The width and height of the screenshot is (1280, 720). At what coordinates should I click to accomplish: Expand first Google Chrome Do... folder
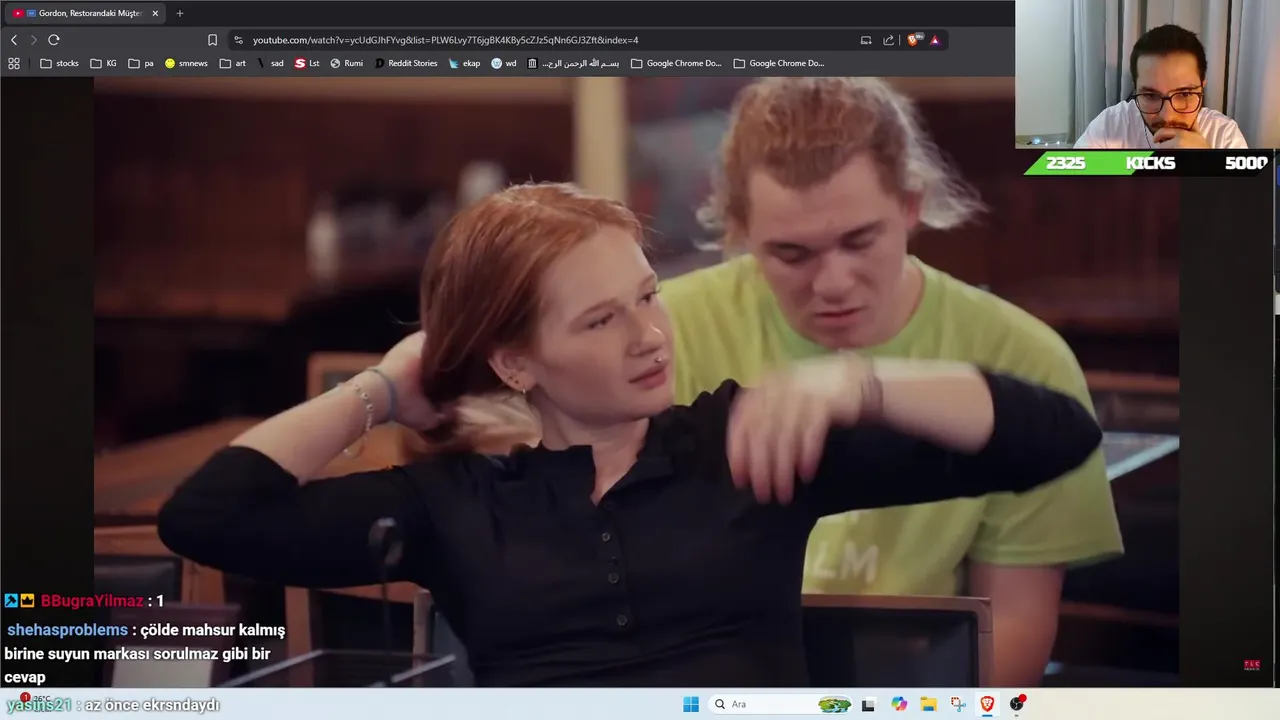[676, 63]
